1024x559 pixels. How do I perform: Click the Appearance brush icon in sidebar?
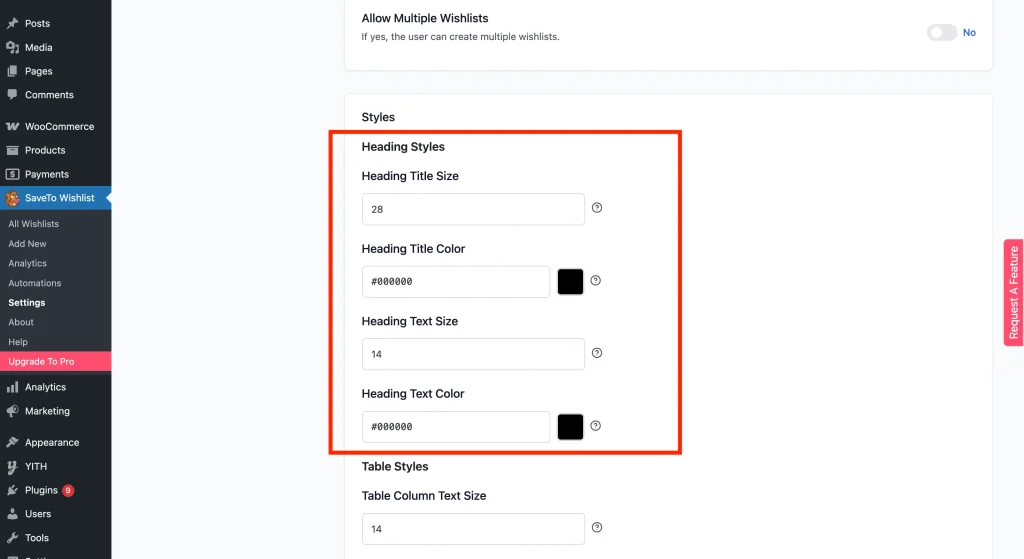[12, 442]
